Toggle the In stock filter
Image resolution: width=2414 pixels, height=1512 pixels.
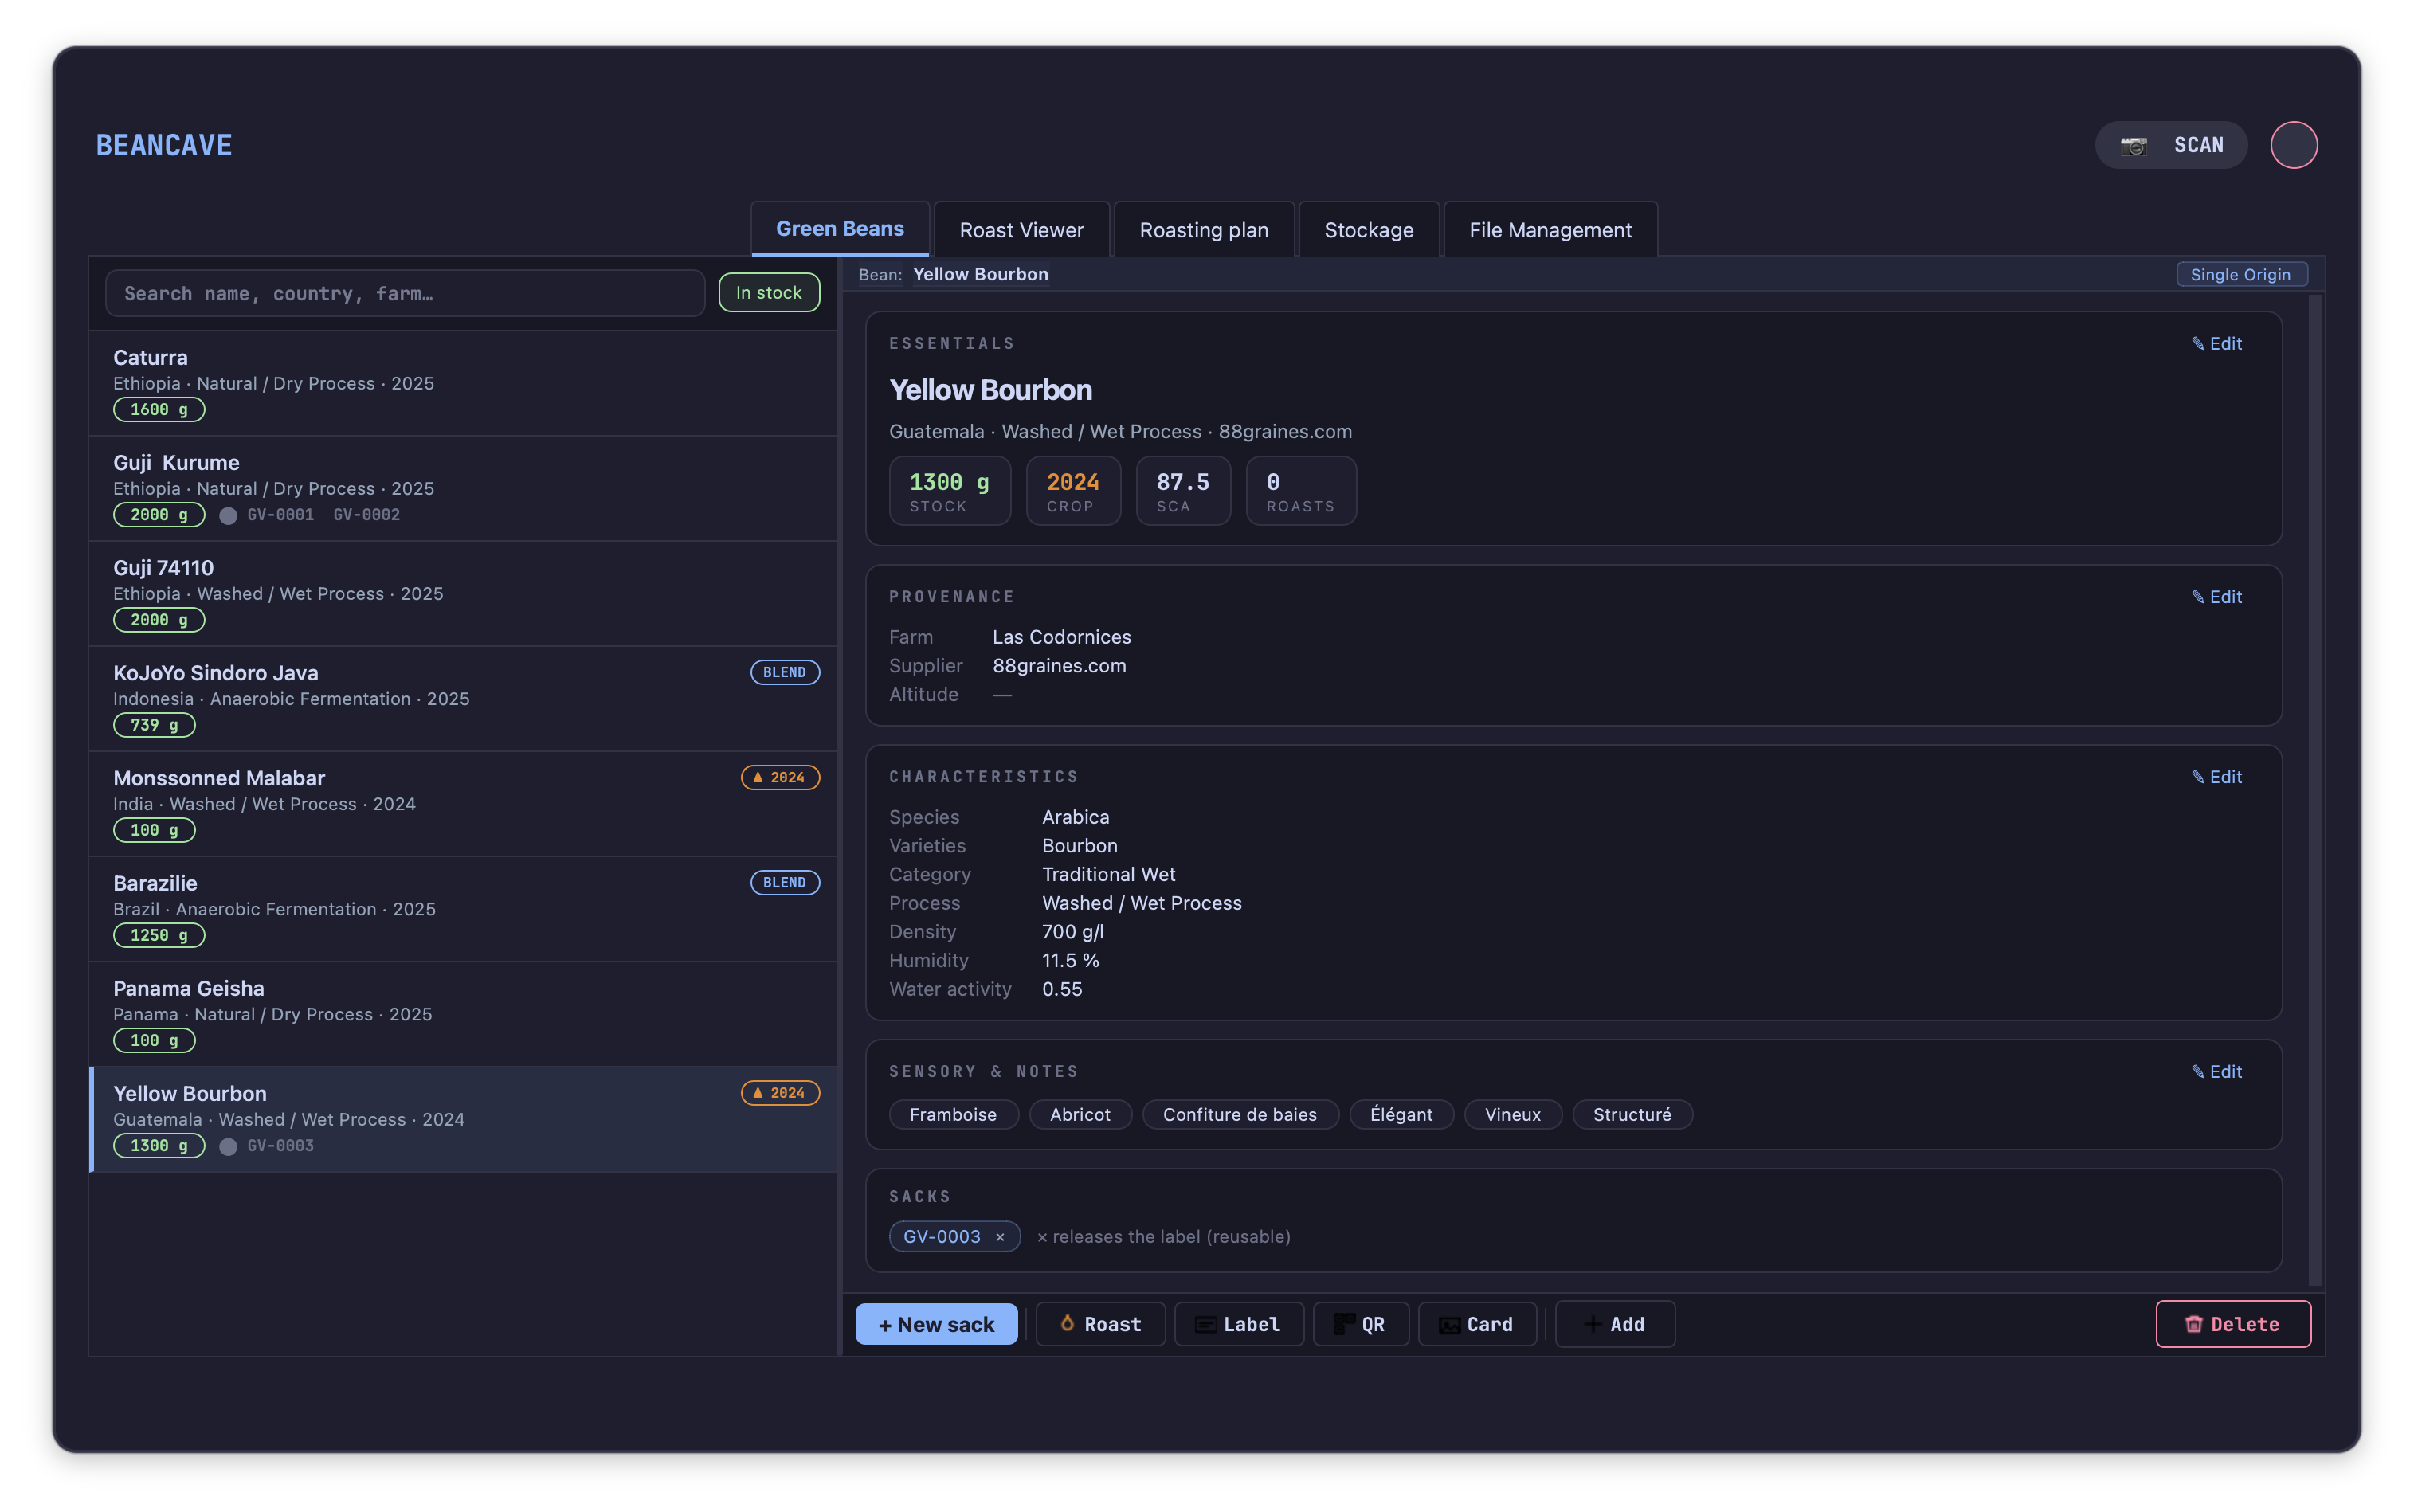click(768, 292)
